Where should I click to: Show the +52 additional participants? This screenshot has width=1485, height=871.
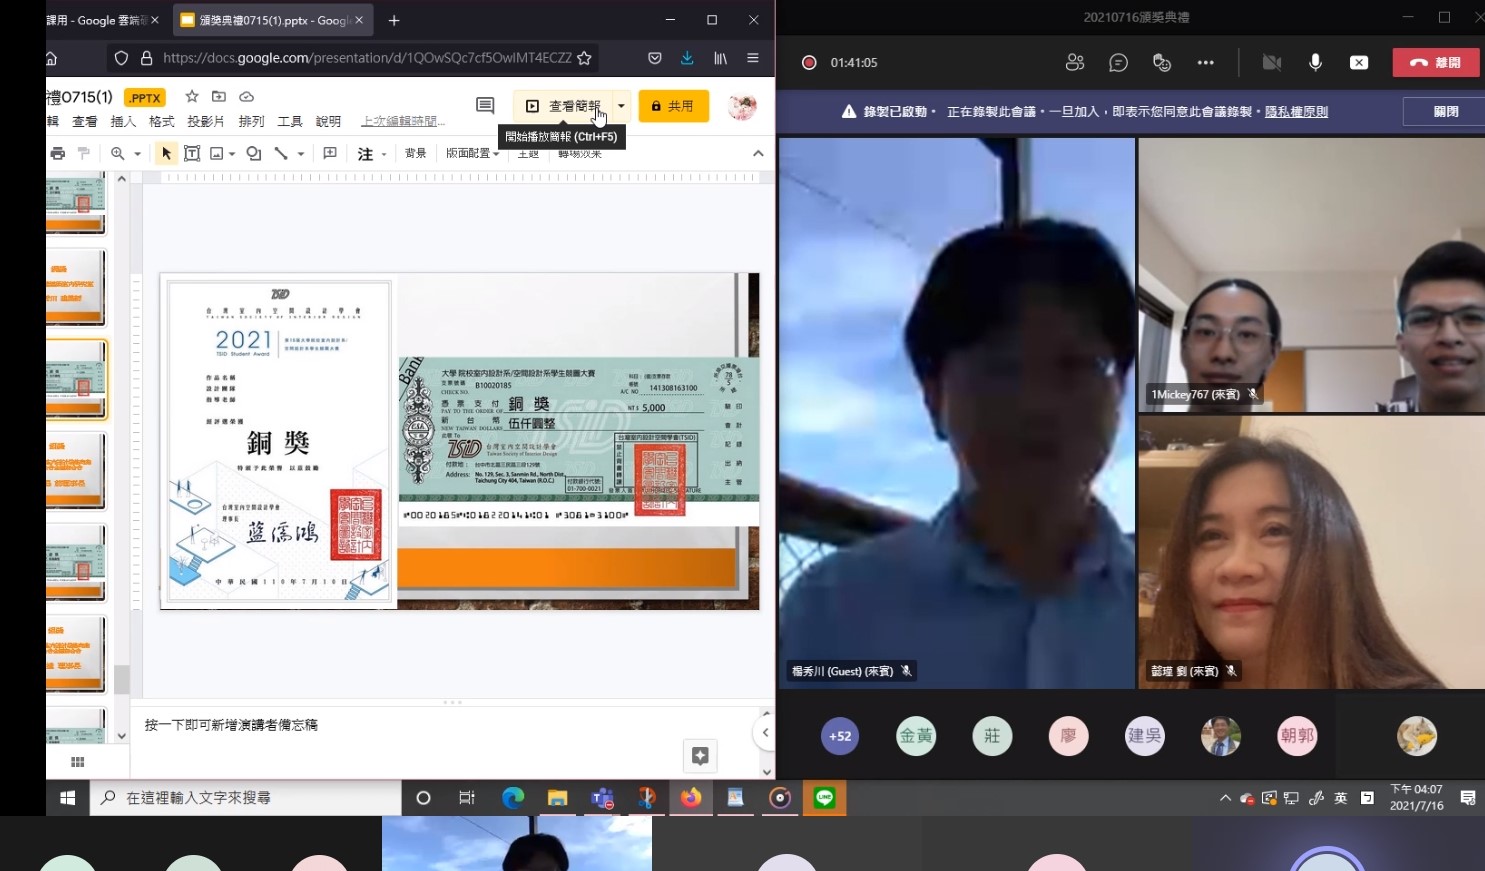point(840,736)
